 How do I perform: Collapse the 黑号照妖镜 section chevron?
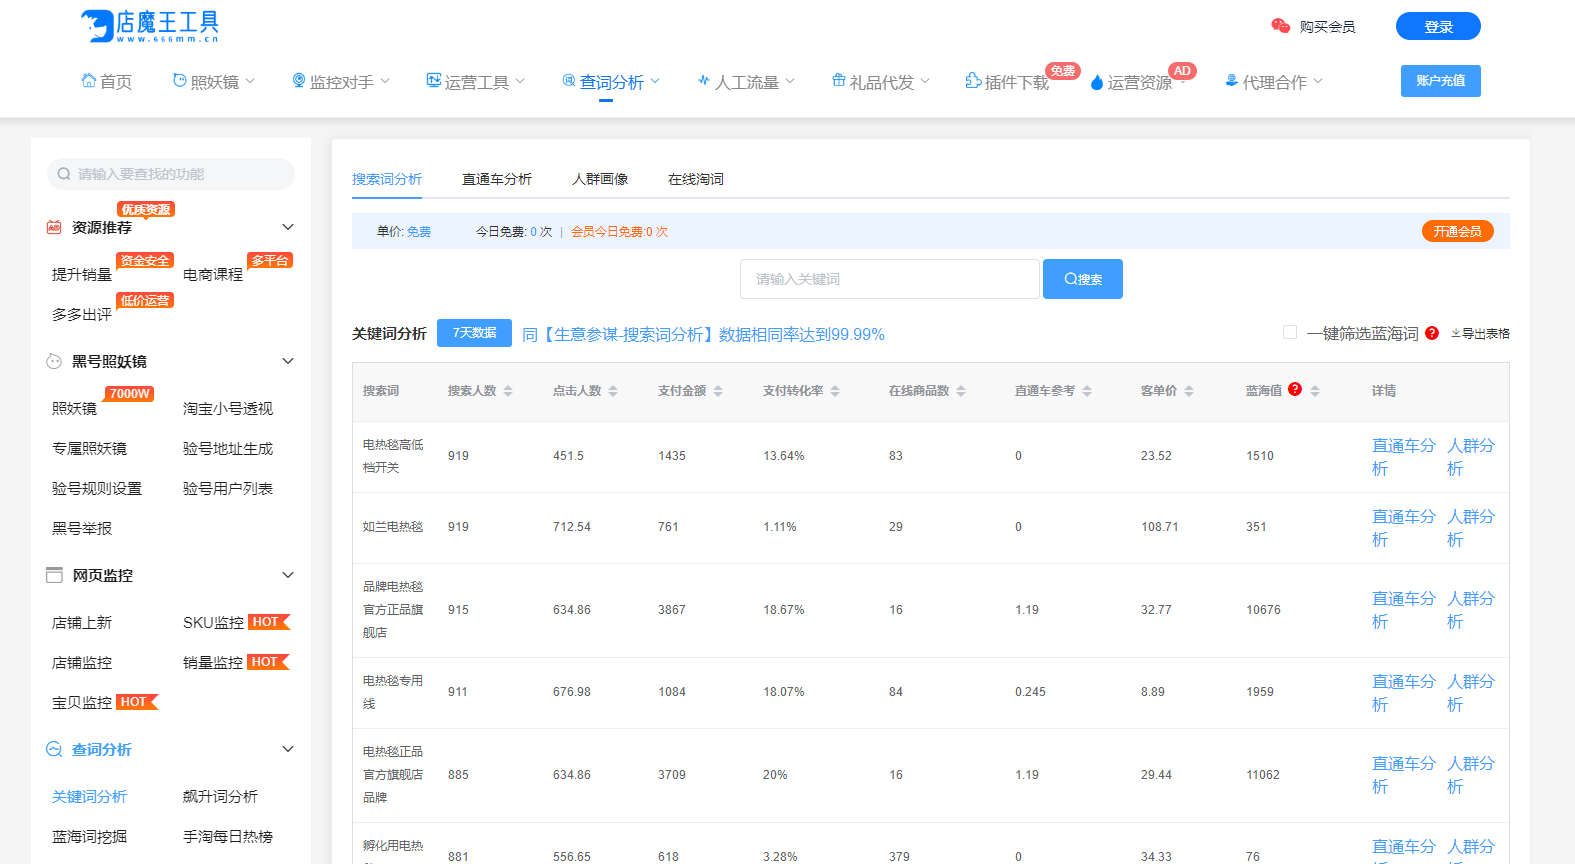coord(288,361)
